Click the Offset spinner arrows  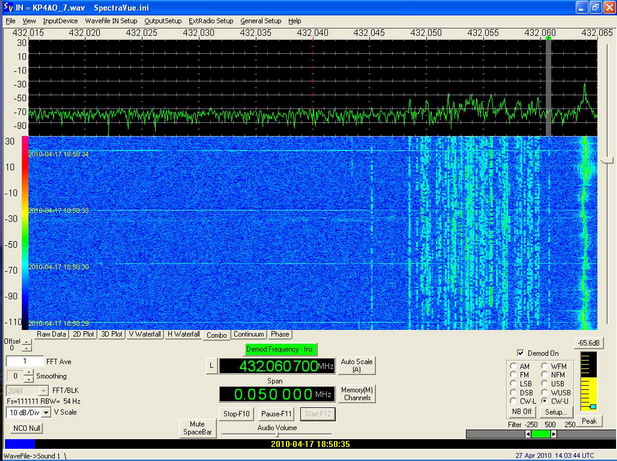26,346
